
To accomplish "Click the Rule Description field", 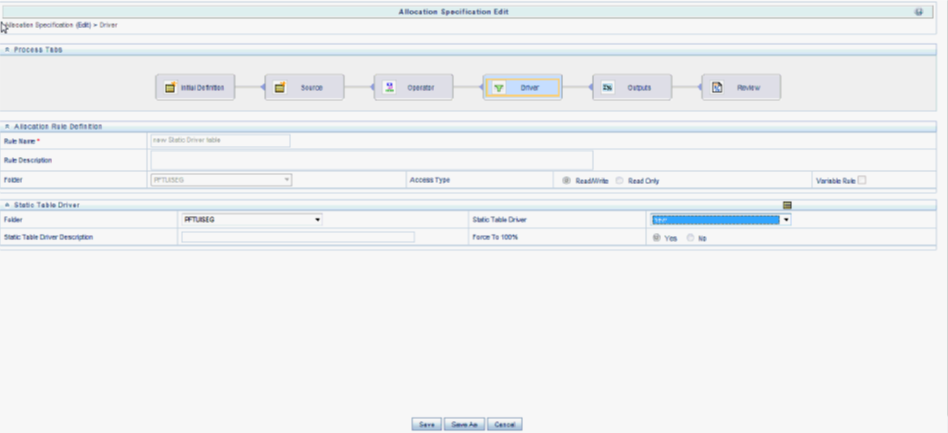I will pos(371,160).
